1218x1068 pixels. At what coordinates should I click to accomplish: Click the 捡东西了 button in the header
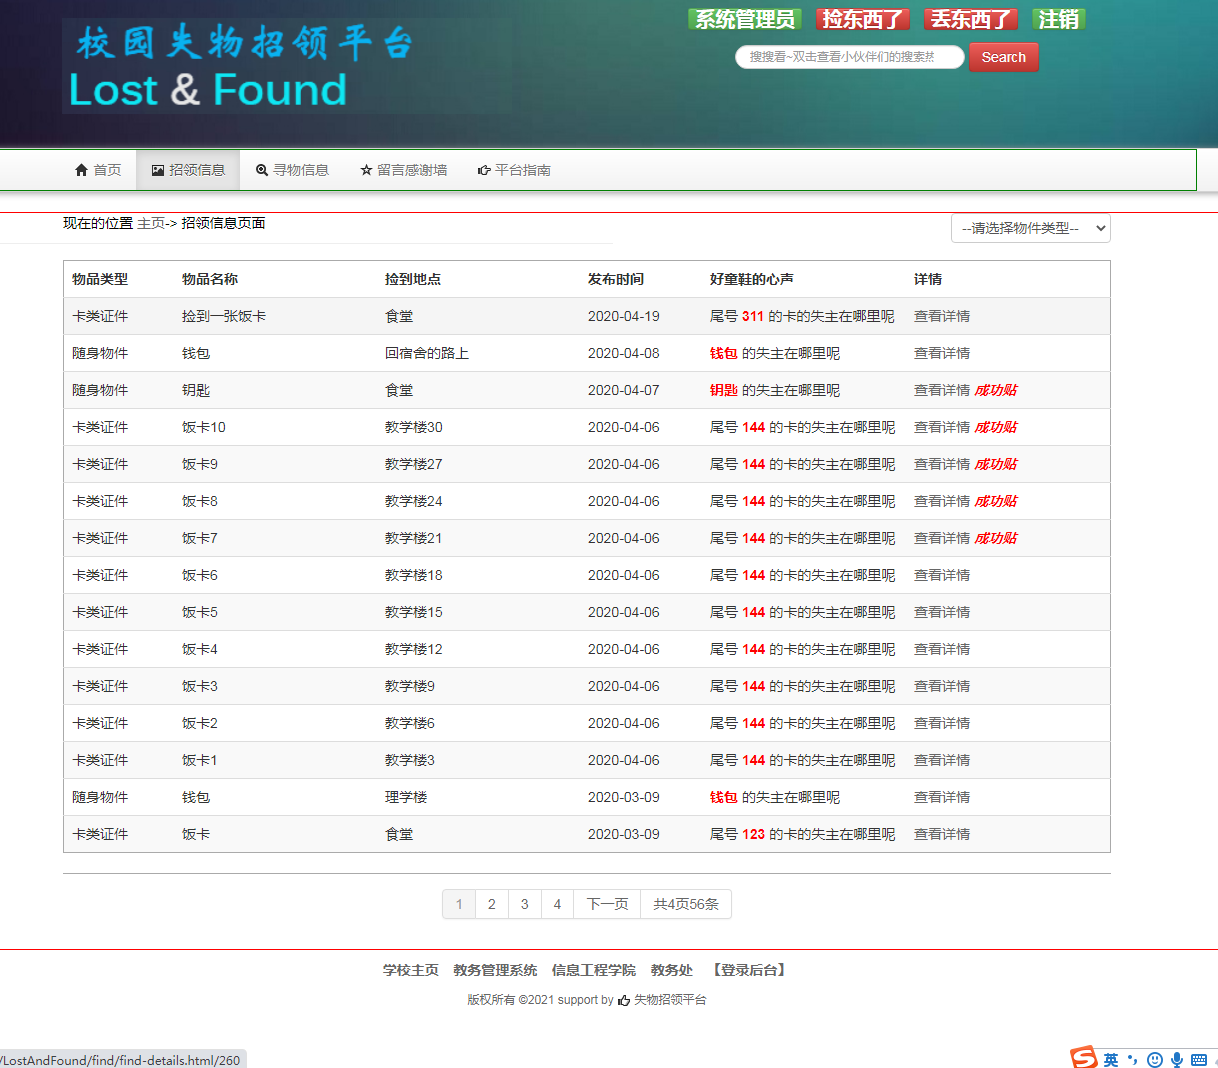(862, 19)
